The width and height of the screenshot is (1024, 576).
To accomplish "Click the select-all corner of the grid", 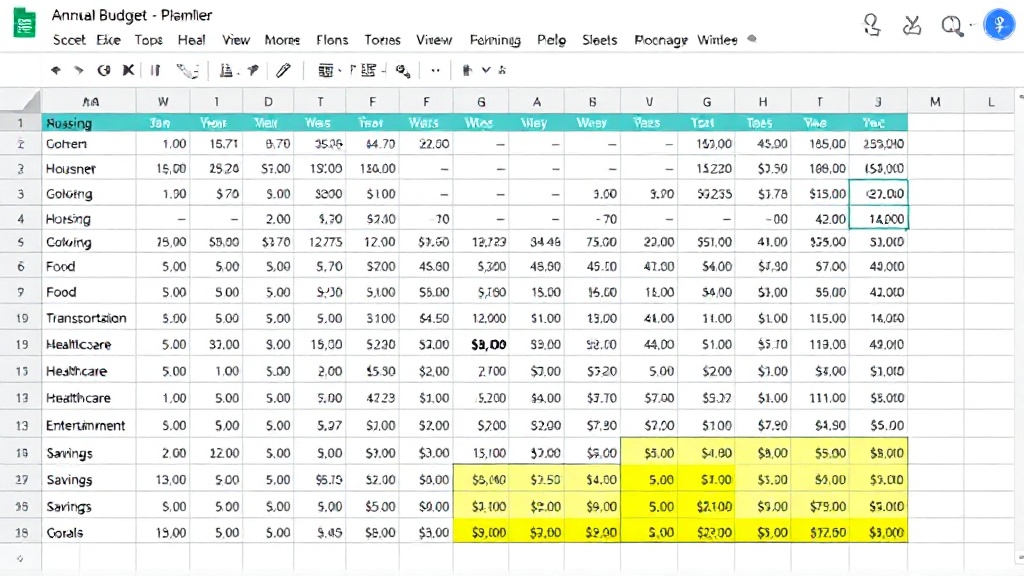I will click(21, 101).
